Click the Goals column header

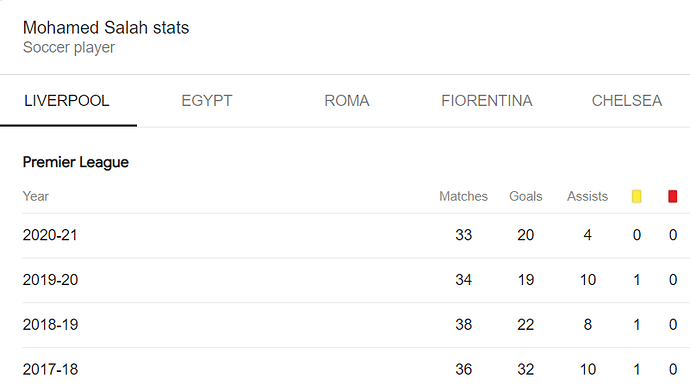point(525,196)
